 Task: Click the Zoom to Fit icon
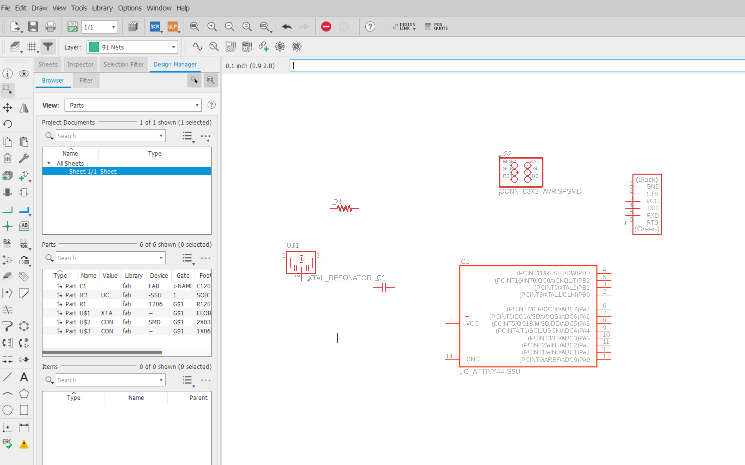(194, 27)
